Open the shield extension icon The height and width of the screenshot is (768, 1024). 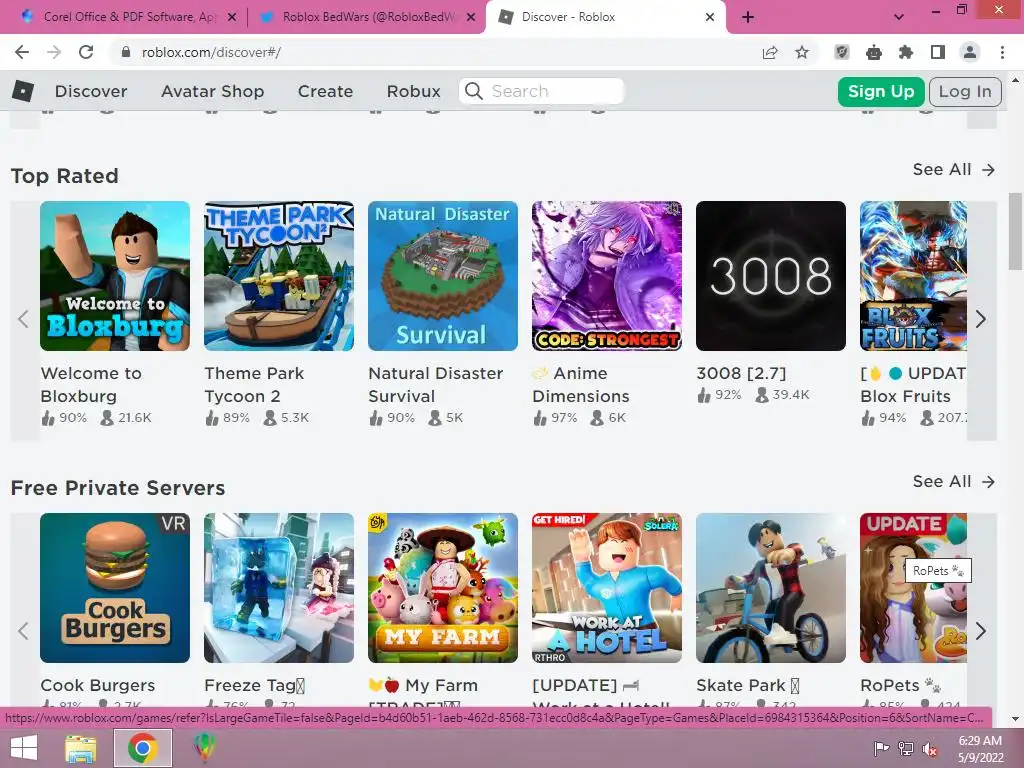tap(842, 52)
